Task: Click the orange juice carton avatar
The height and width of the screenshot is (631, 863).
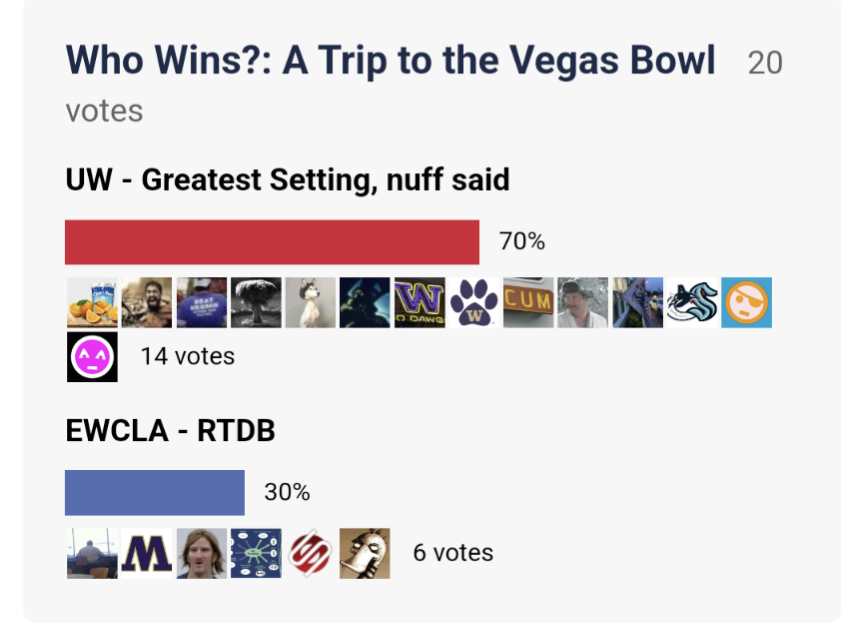Action: point(92,303)
